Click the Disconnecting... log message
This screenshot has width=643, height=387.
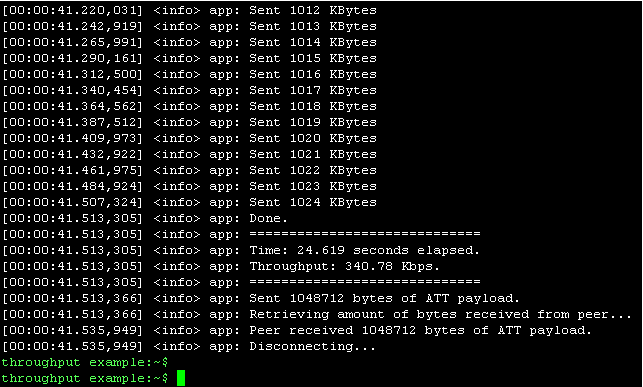312,346
